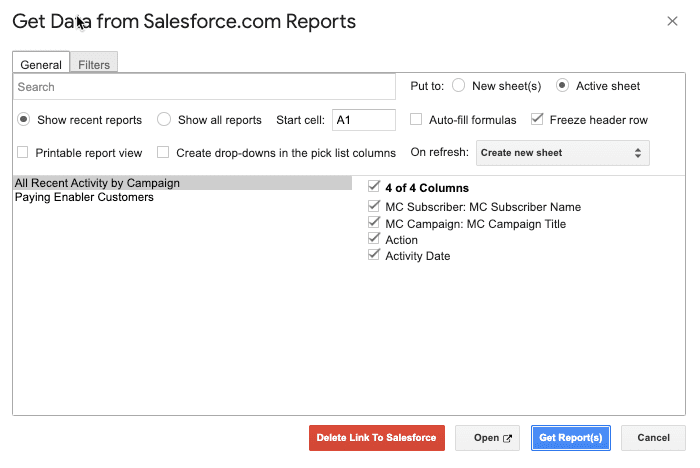Select the General tab
The width and height of the screenshot is (700, 468).
[41, 64]
